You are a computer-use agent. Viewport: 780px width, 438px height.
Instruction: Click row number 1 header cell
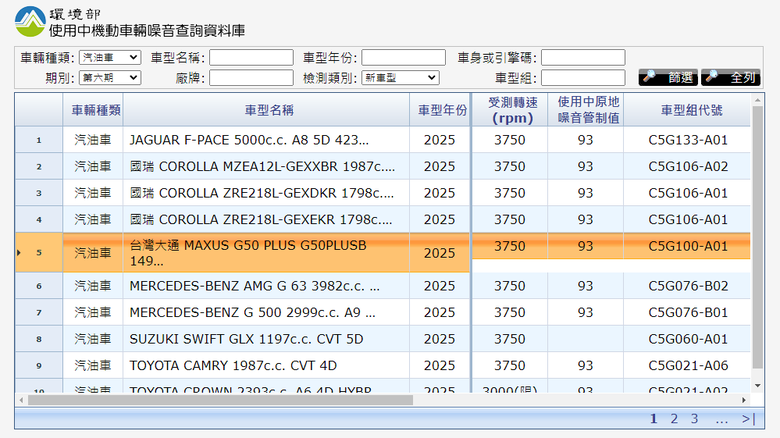(x=39, y=140)
